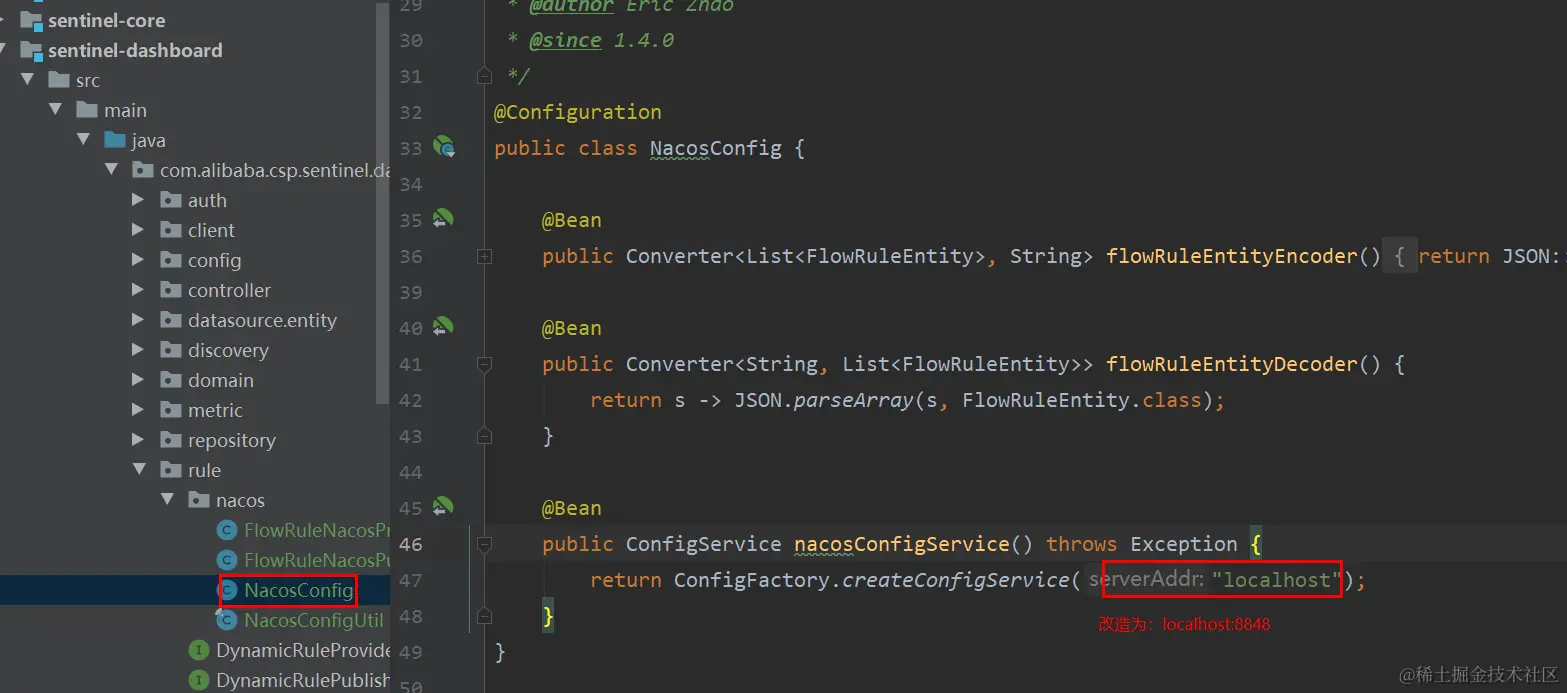Click the bean gutter icon at line 35

[443, 219]
